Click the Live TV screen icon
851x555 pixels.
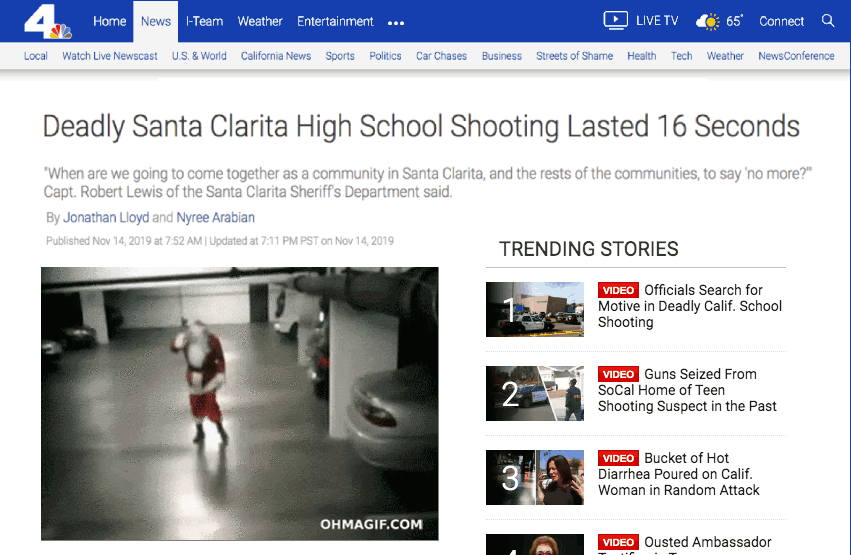[615, 21]
